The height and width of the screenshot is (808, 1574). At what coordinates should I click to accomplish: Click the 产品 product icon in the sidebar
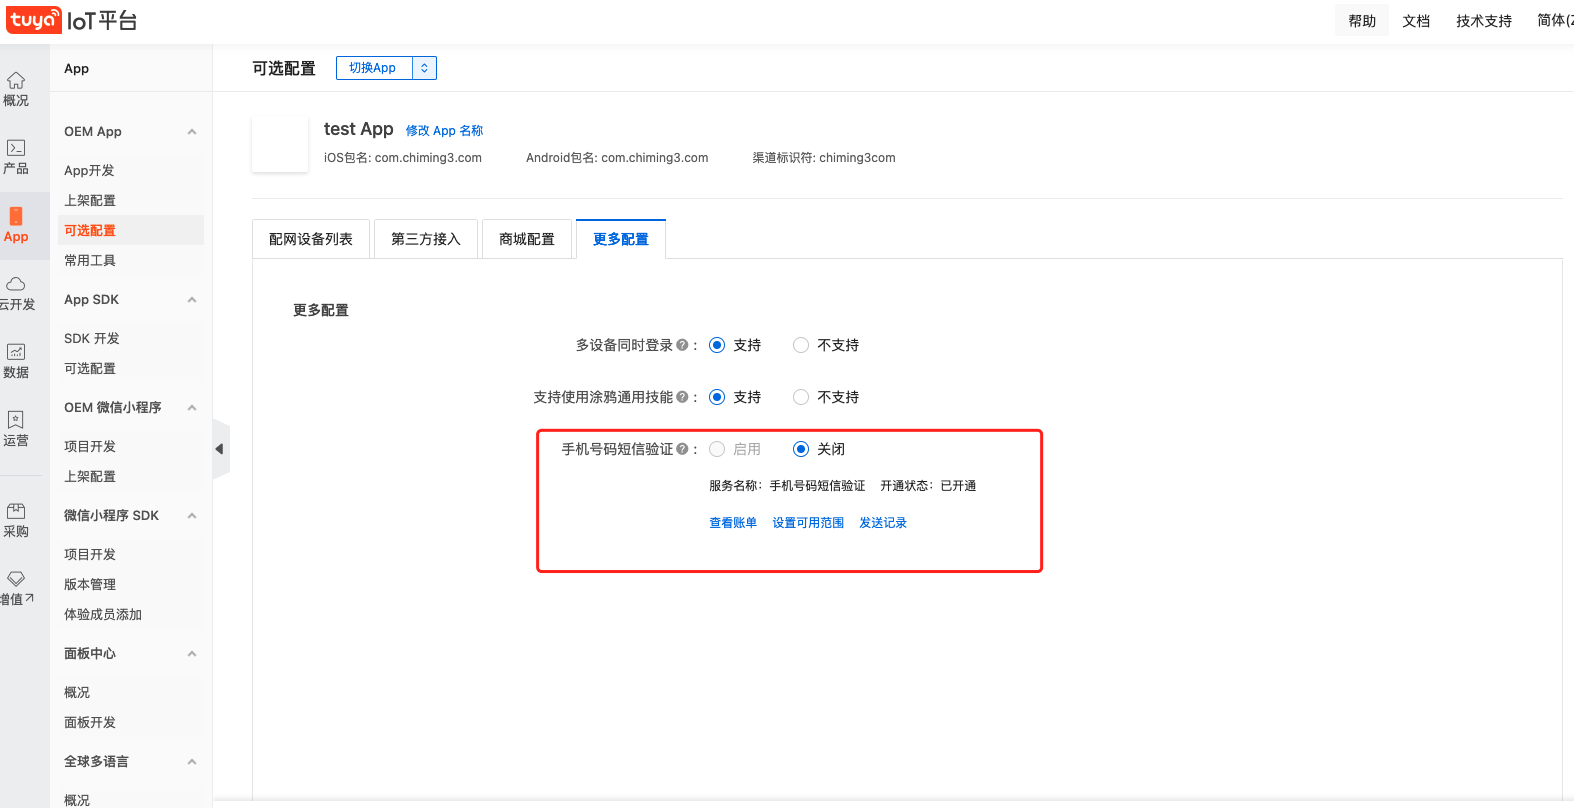pos(16,149)
